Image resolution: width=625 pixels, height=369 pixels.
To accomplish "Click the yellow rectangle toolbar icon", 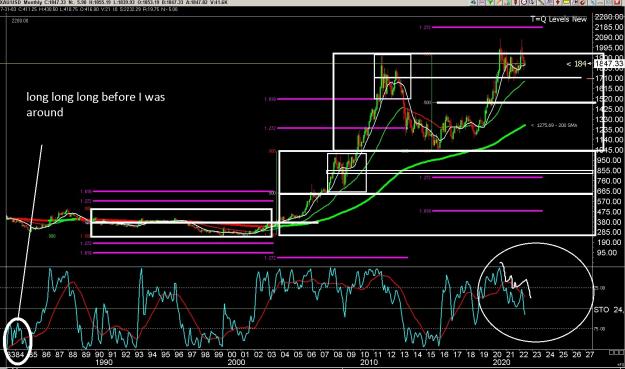I will [566, 2].
